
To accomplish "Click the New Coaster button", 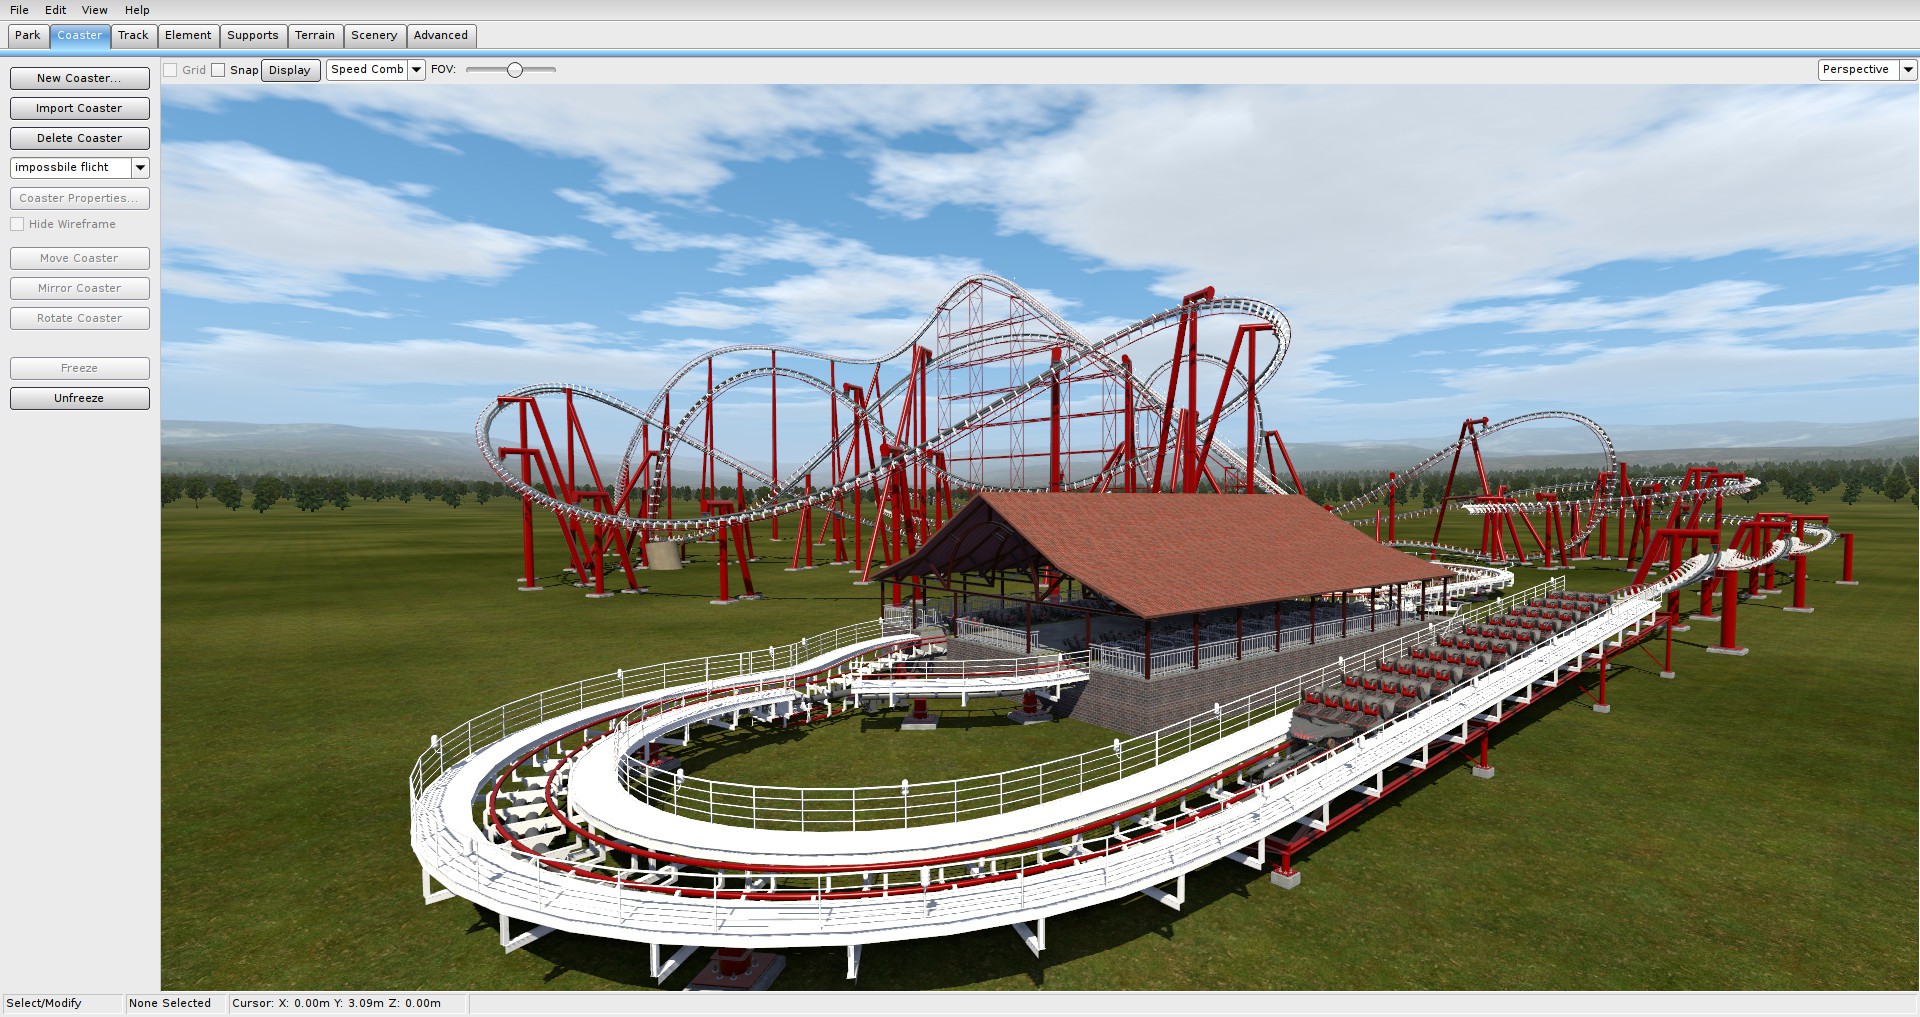I will 80,78.
